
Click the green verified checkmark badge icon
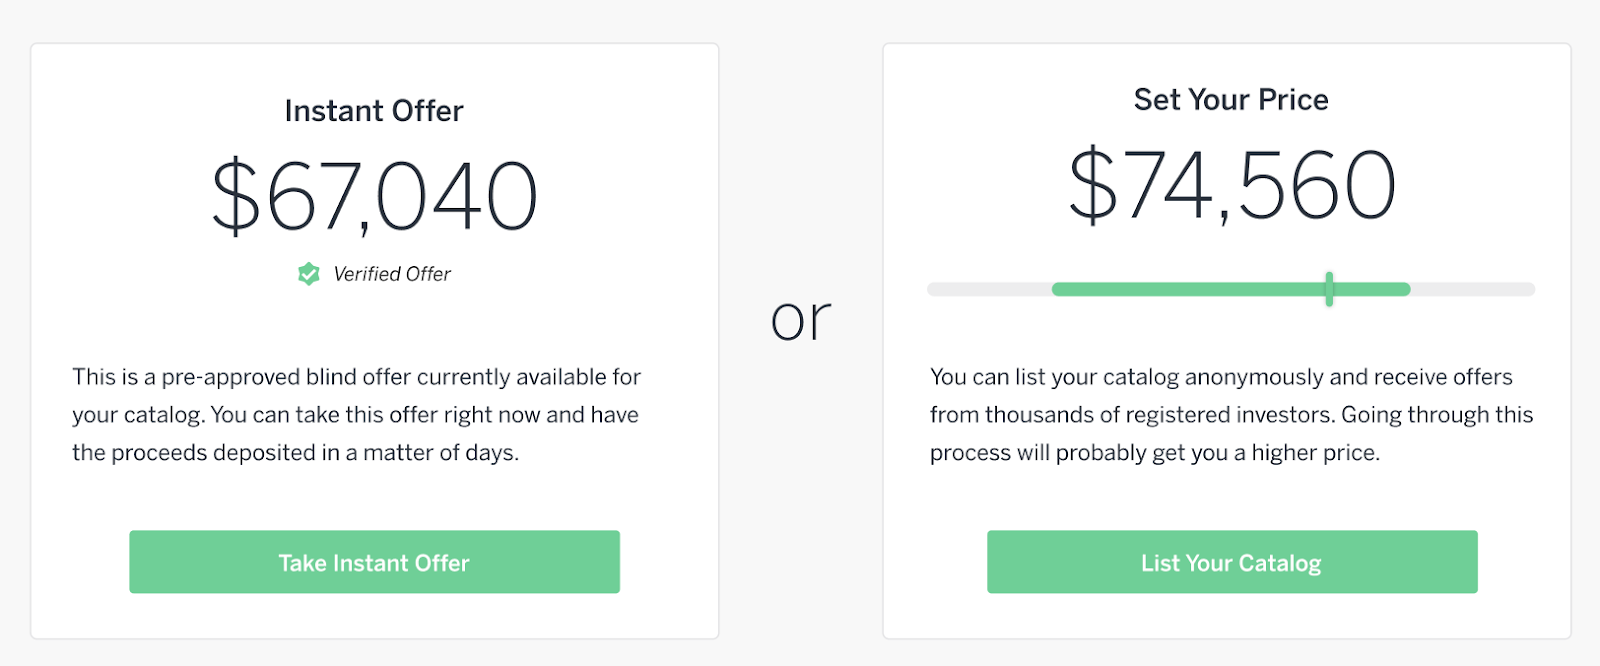[x=309, y=274]
